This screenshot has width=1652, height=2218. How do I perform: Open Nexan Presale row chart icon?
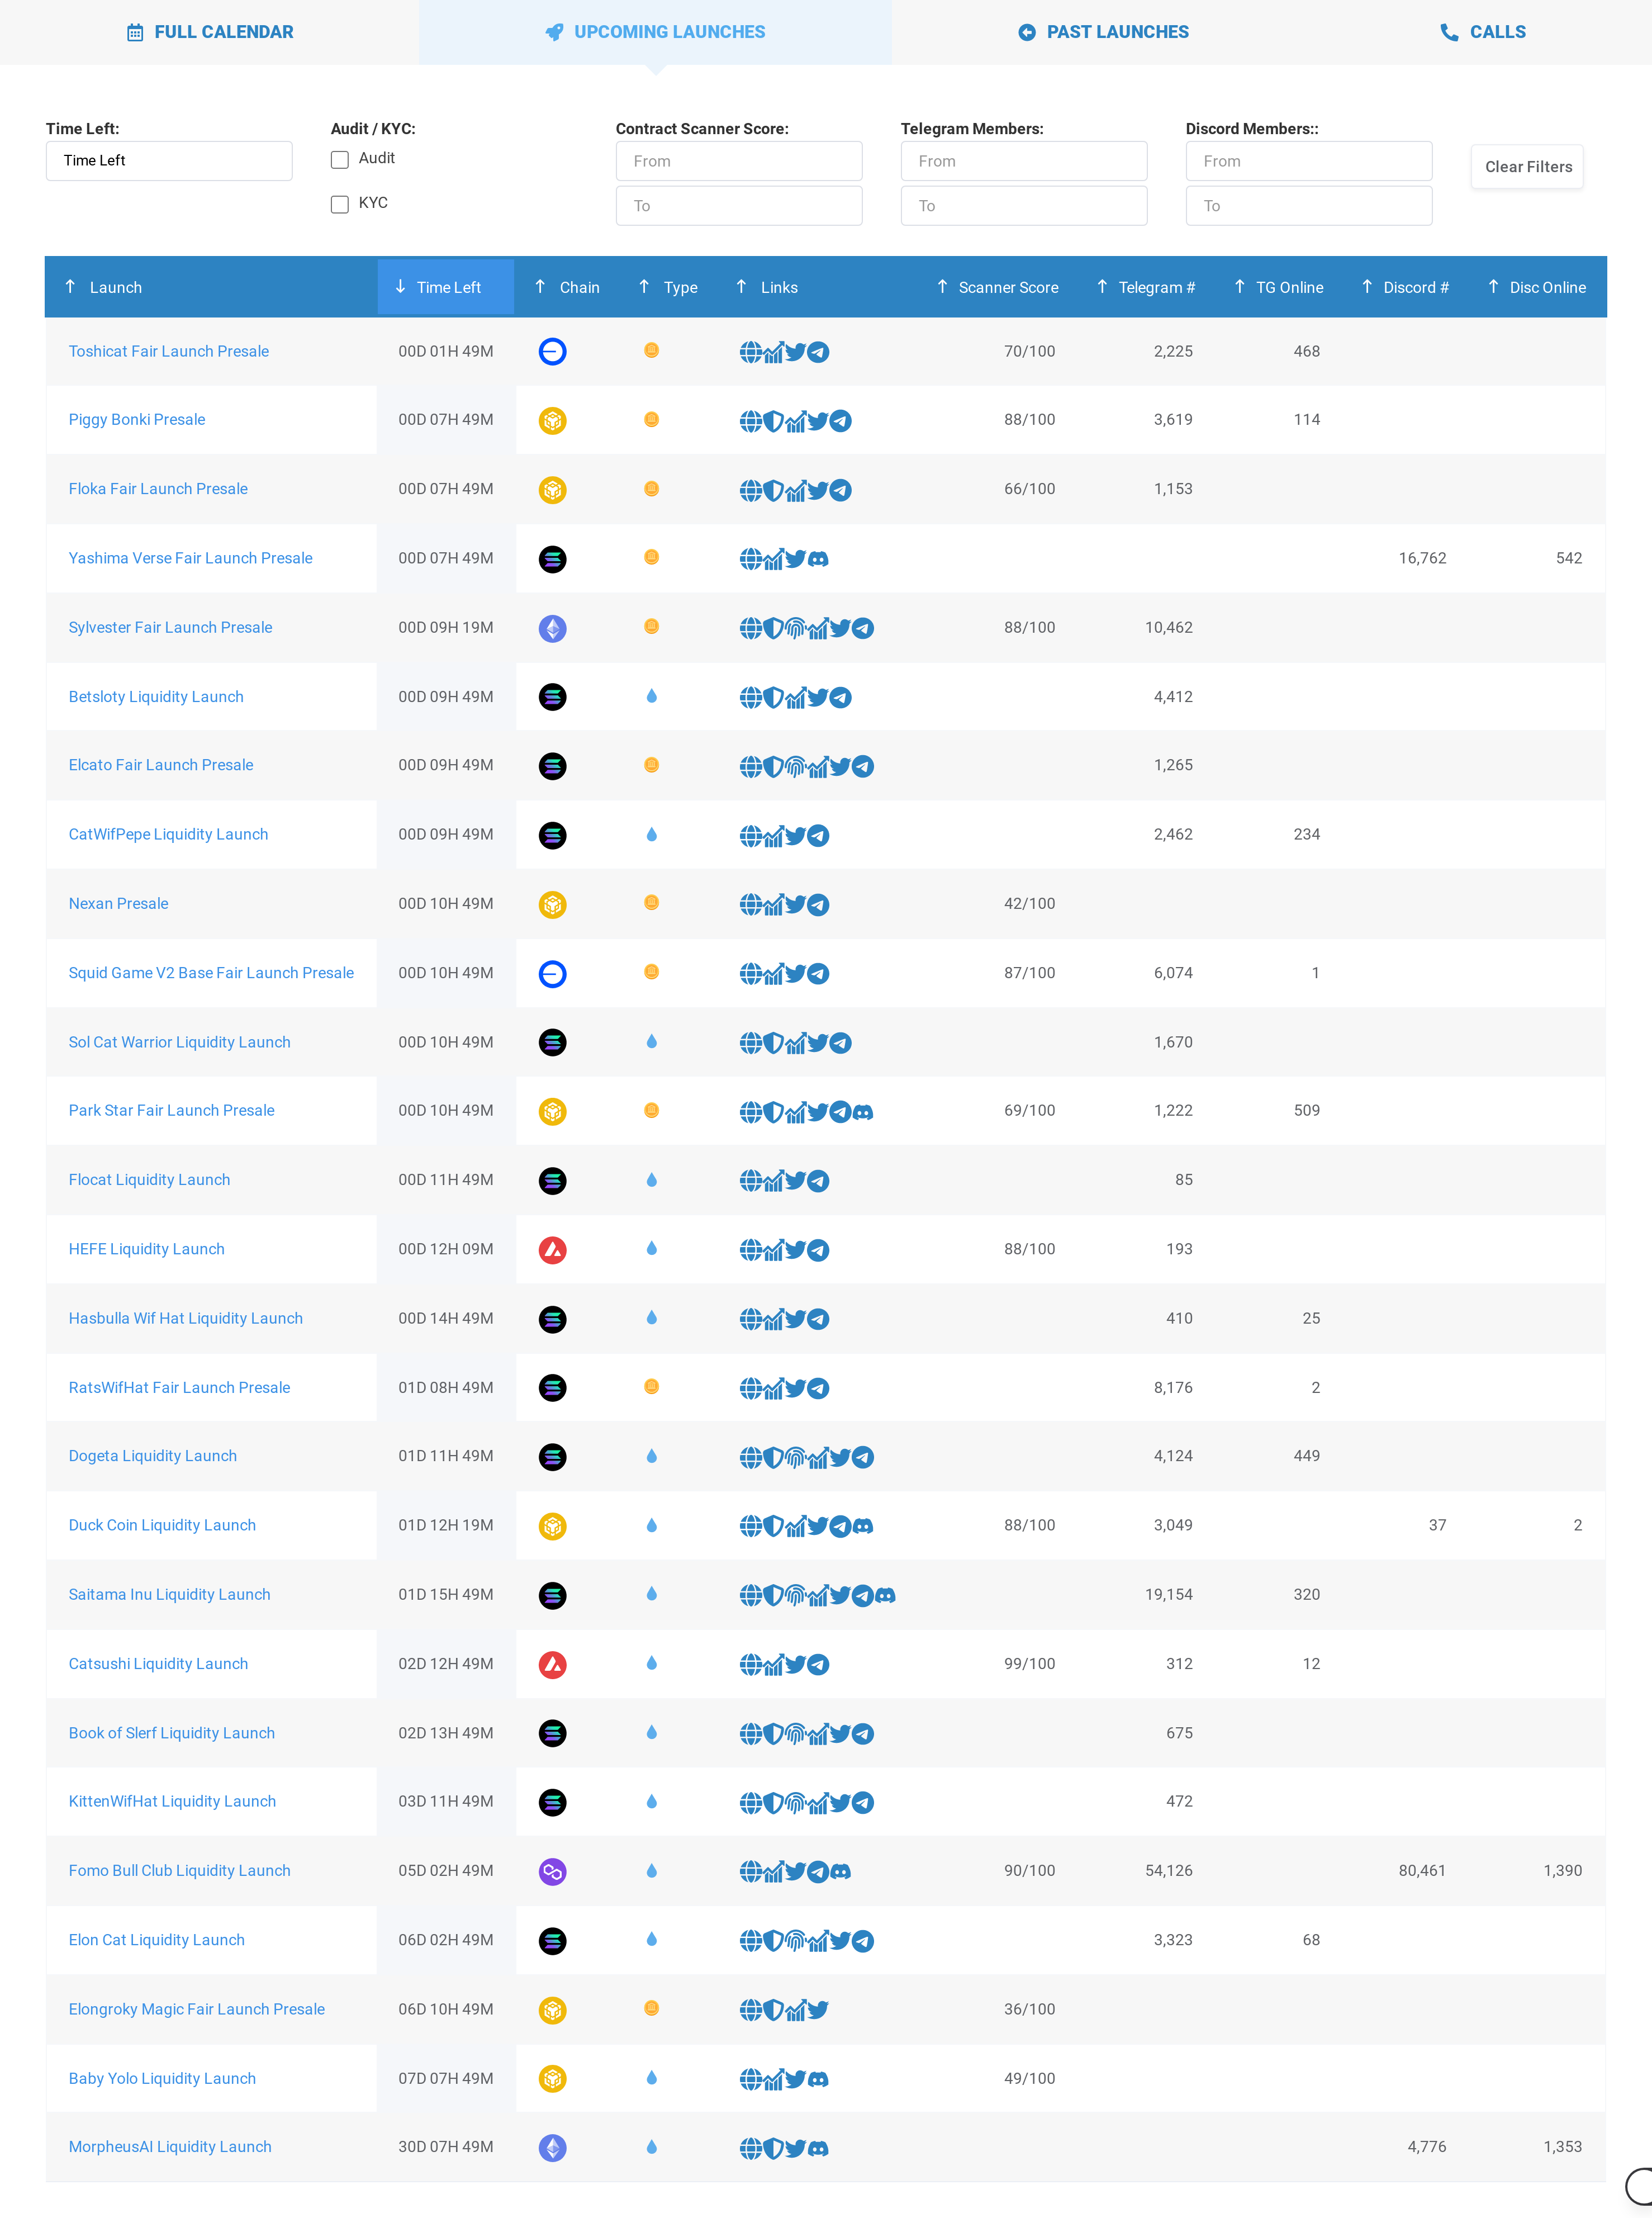tap(773, 905)
